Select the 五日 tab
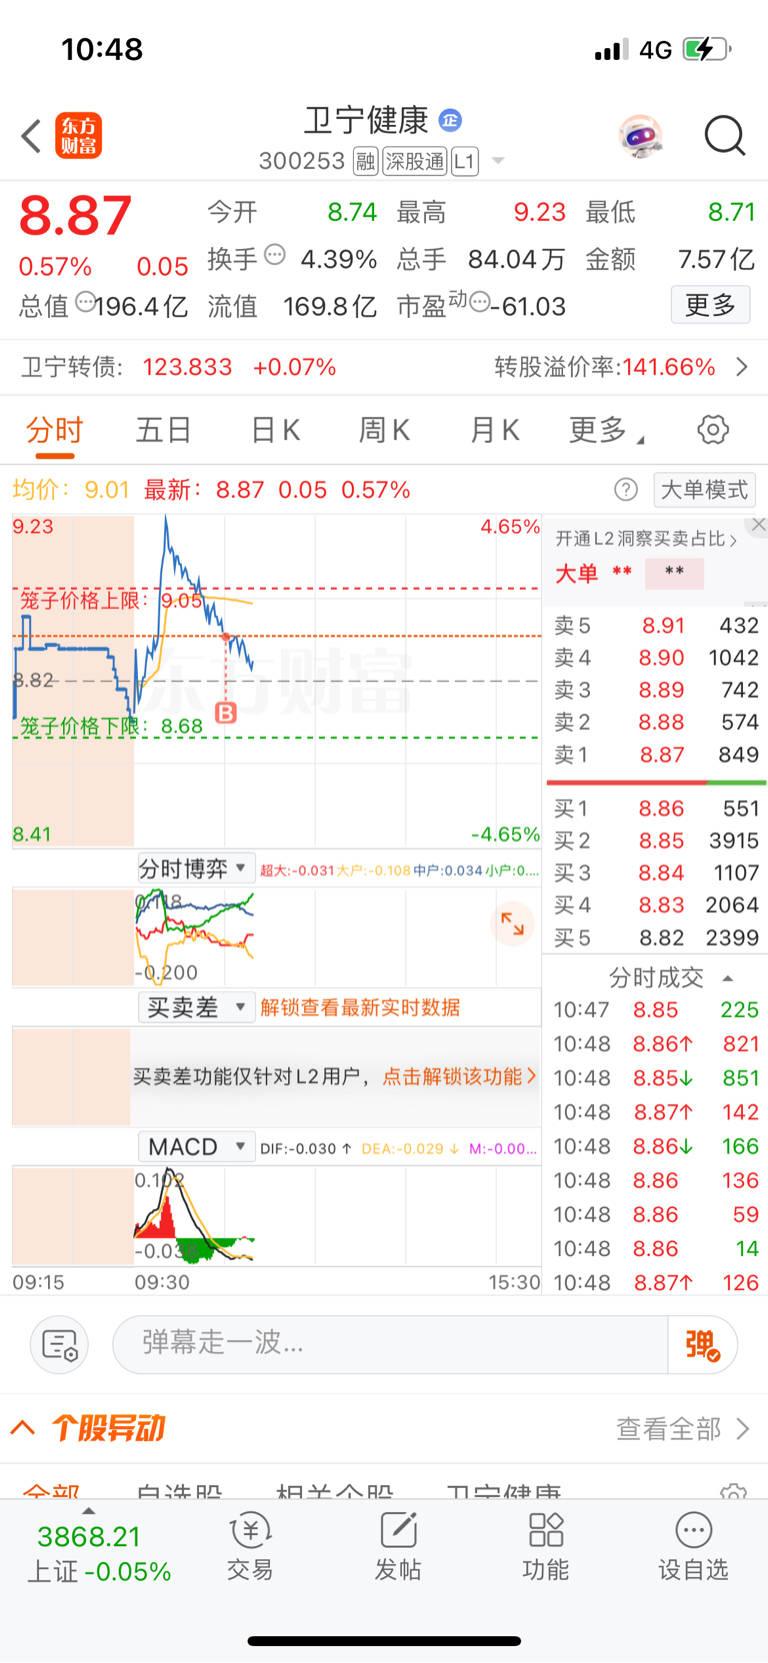Image resolution: width=768 pixels, height=1663 pixels. (x=164, y=430)
